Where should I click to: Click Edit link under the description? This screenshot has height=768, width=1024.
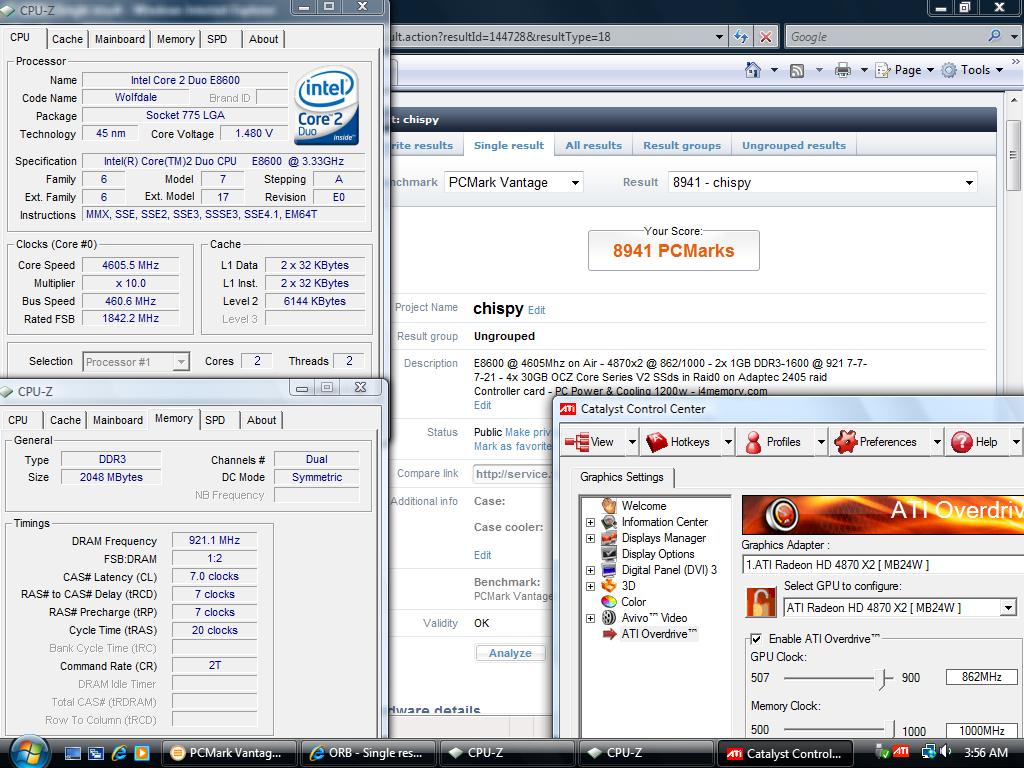click(x=483, y=406)
